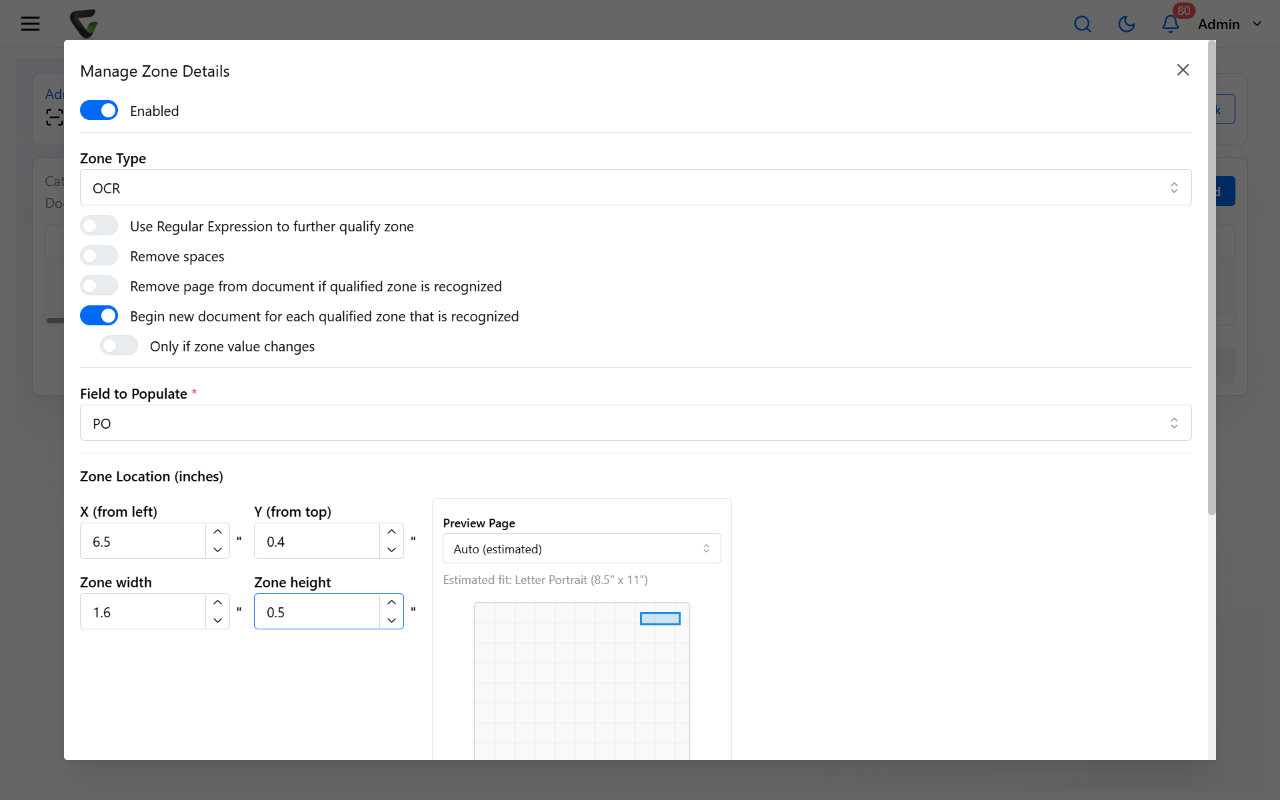1280x800 pixels.
Task: Toggle the Enabled switch
Action: point(99,111)
